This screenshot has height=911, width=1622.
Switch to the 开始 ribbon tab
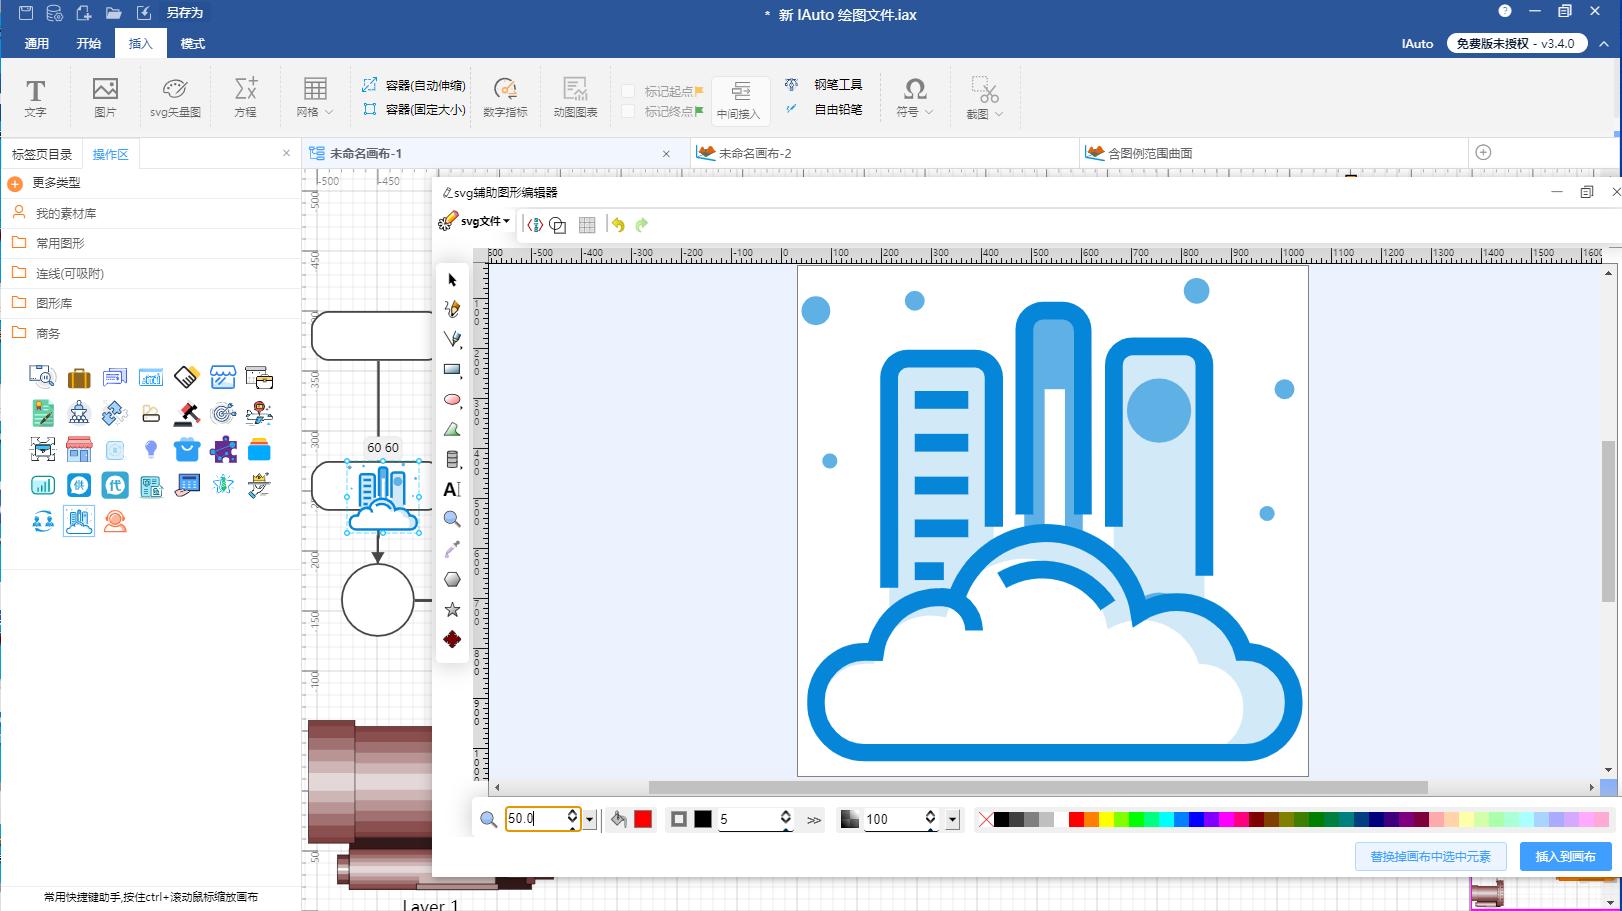pyautogui.click(x=89, y=44)
